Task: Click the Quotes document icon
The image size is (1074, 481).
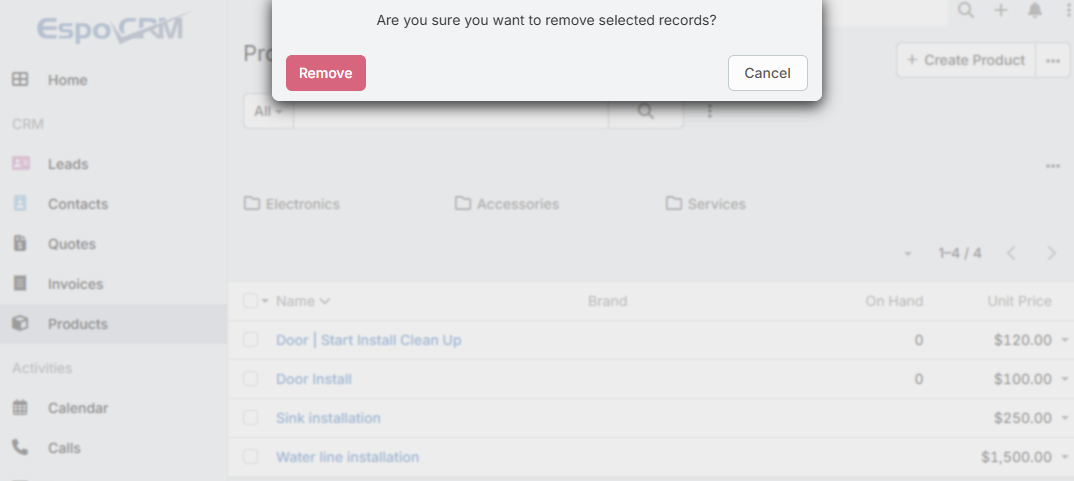Action: click(20, 244)
